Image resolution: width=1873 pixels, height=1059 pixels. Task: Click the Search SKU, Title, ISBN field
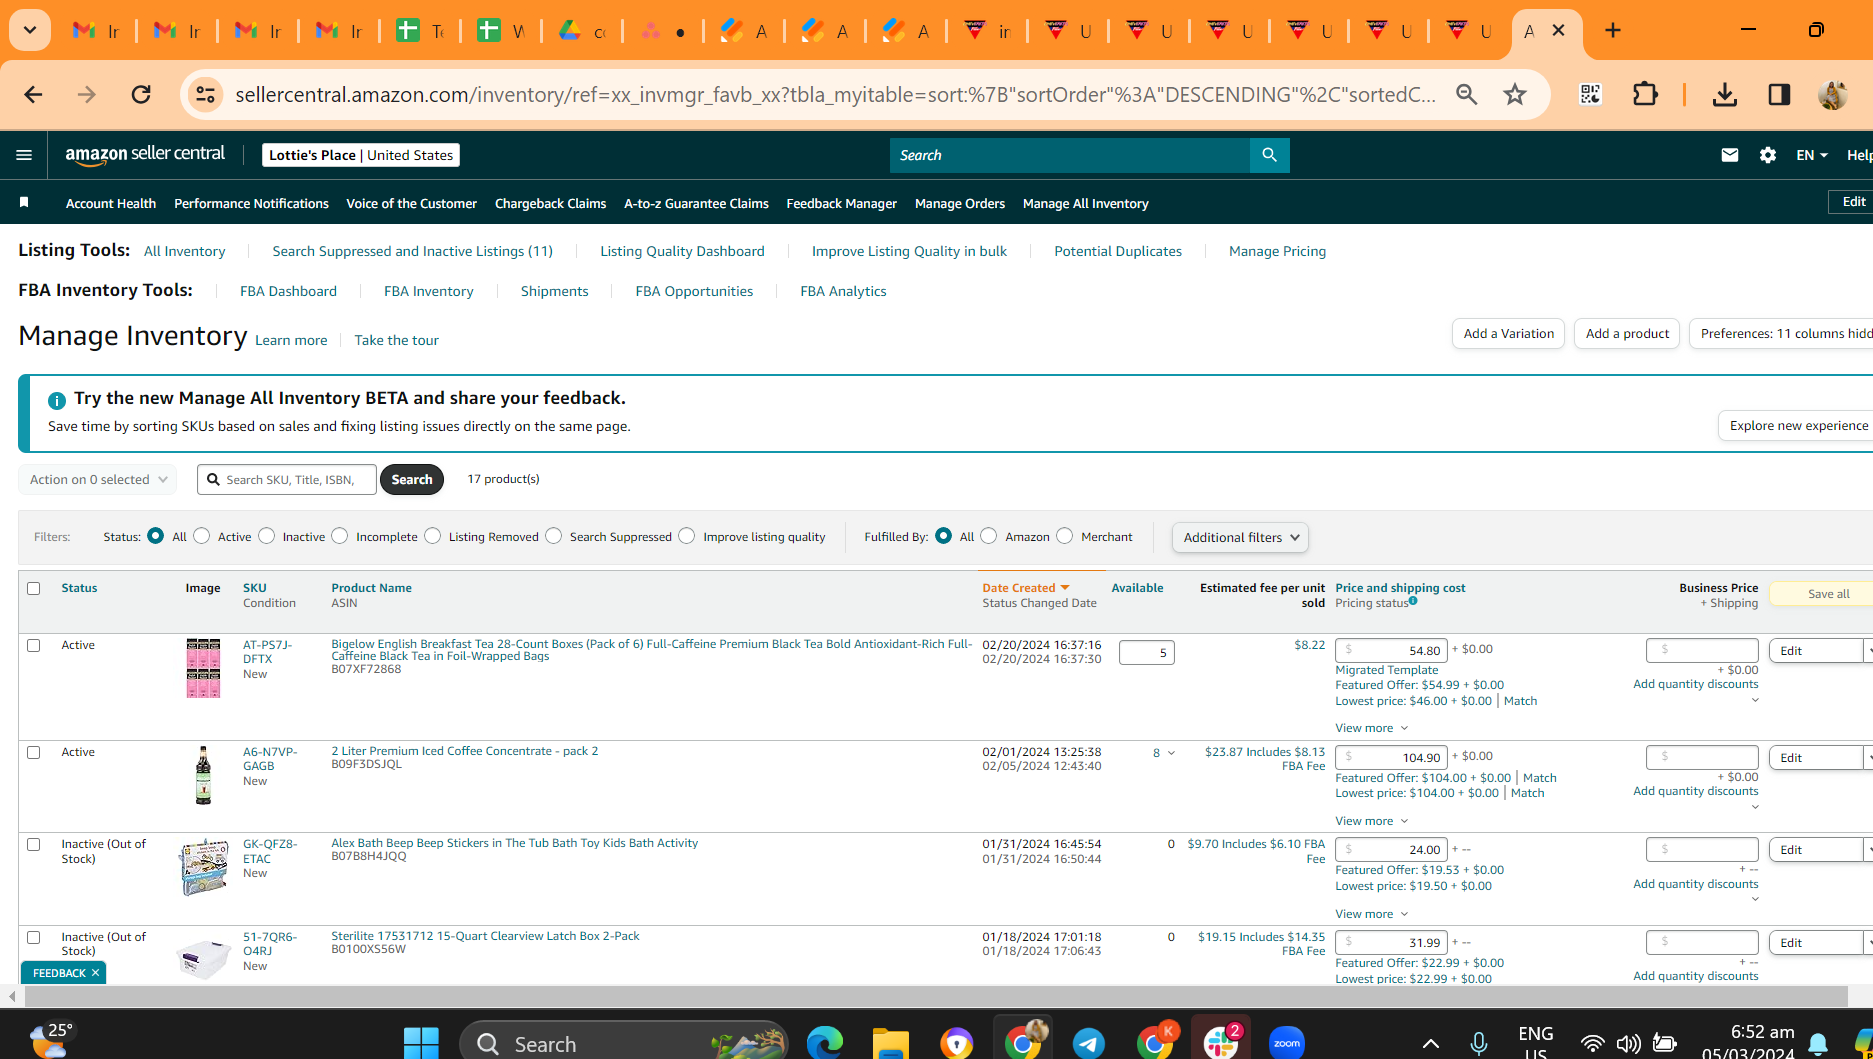[x=287, y=479]
